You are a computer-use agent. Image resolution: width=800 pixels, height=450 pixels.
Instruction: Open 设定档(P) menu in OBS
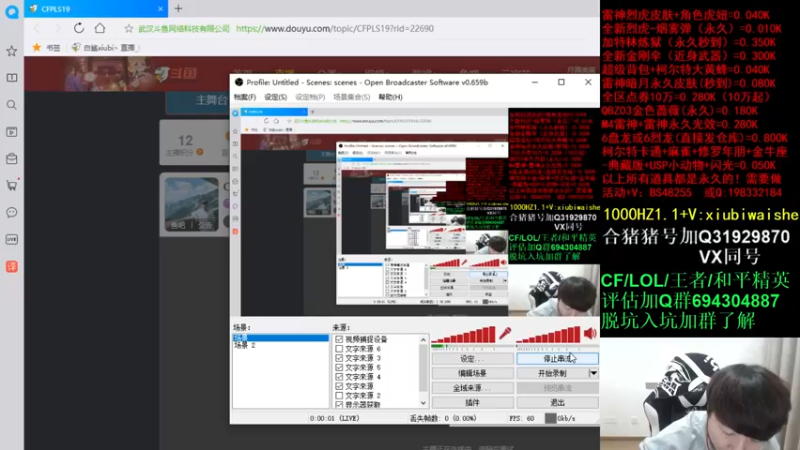pos(310,97)
